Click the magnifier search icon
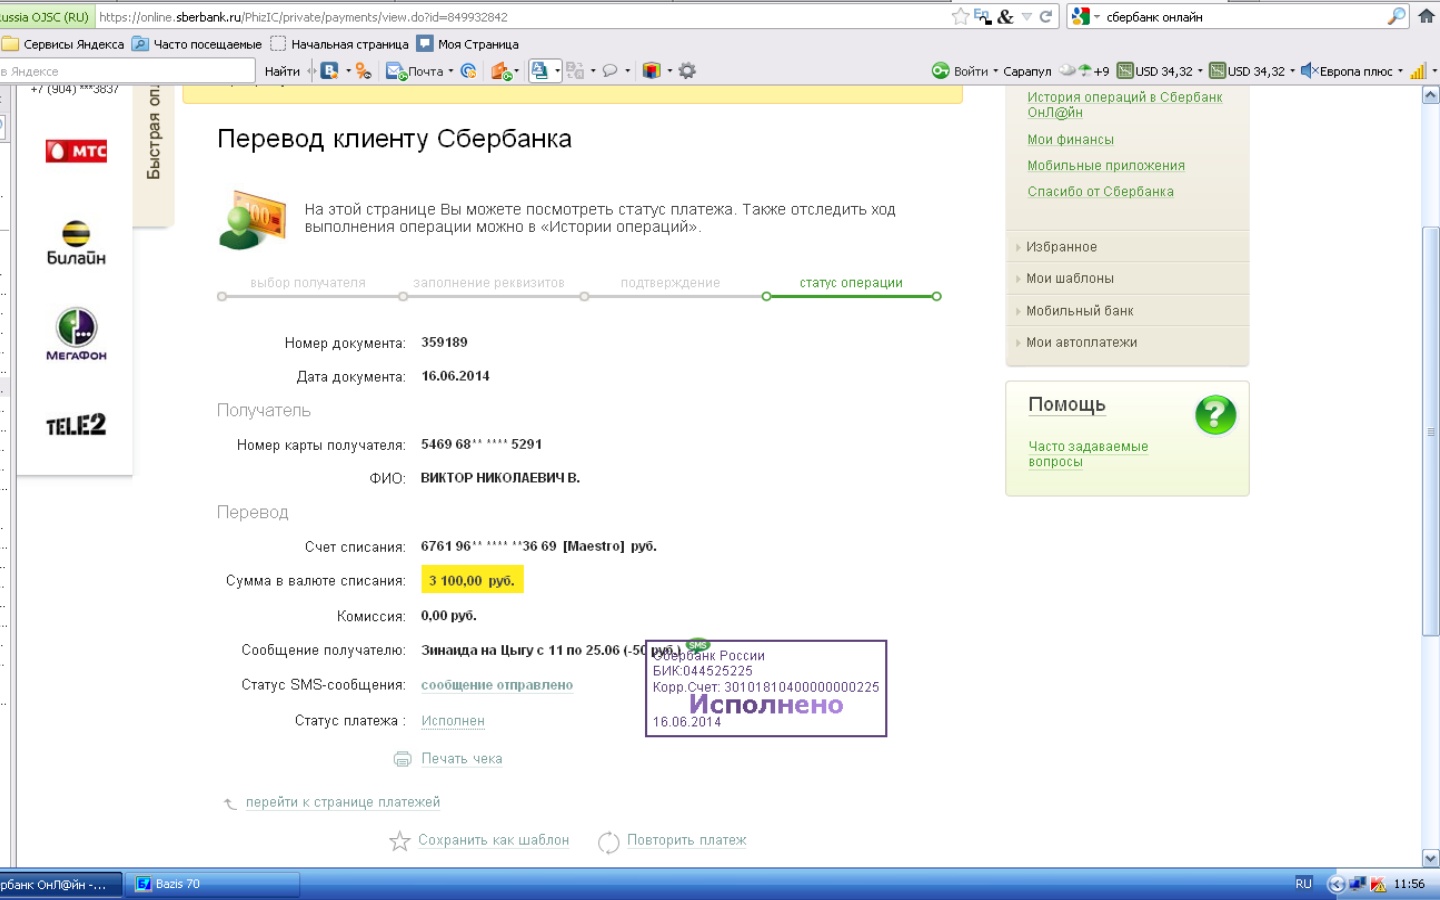 coord(1397,16)
